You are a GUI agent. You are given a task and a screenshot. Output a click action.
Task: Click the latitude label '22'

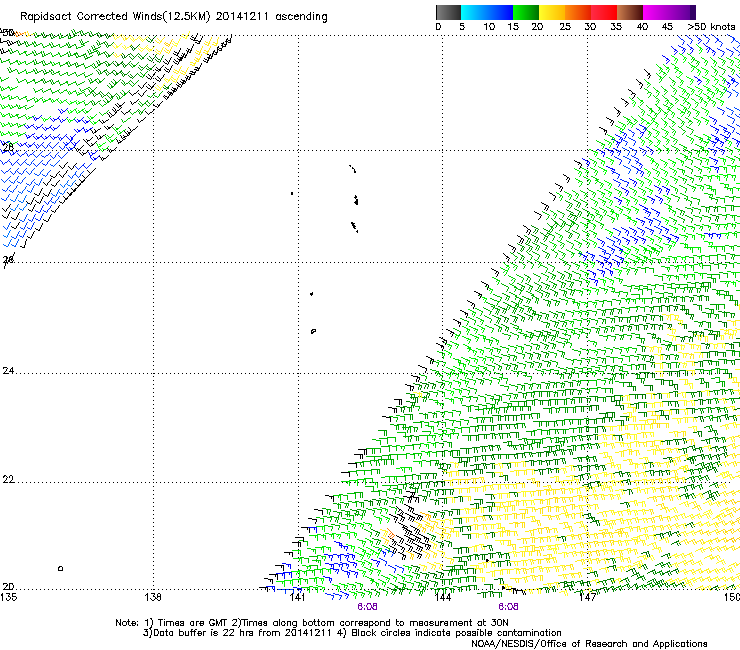tap(8, 480)
